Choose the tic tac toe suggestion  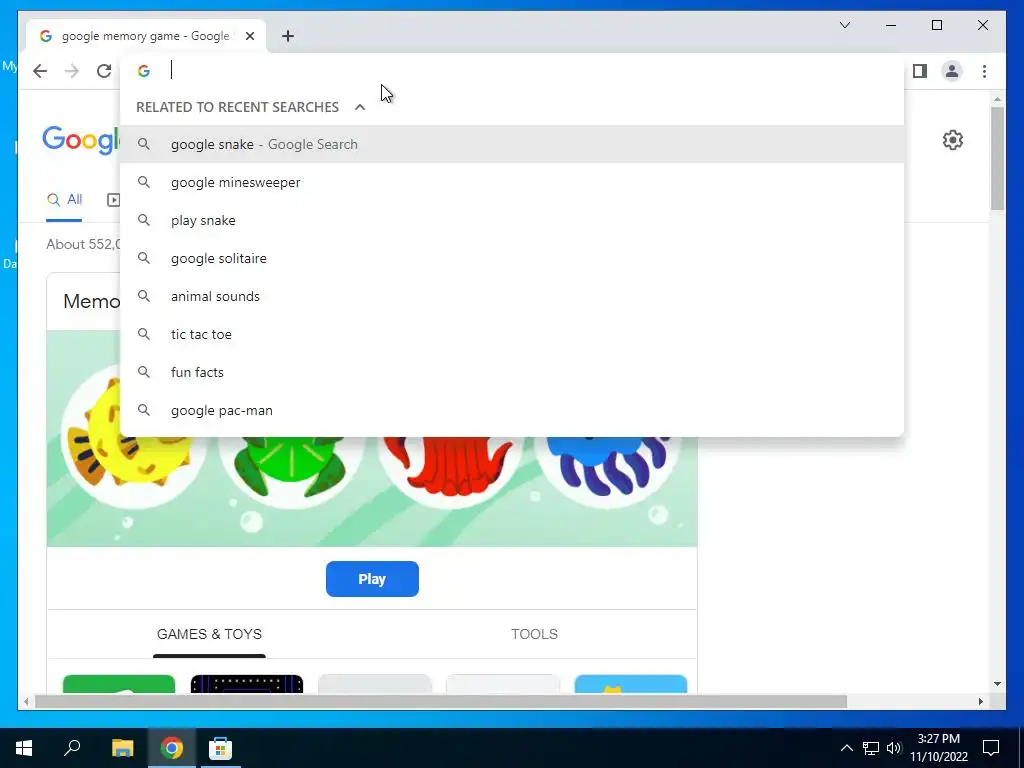(512, 334)
